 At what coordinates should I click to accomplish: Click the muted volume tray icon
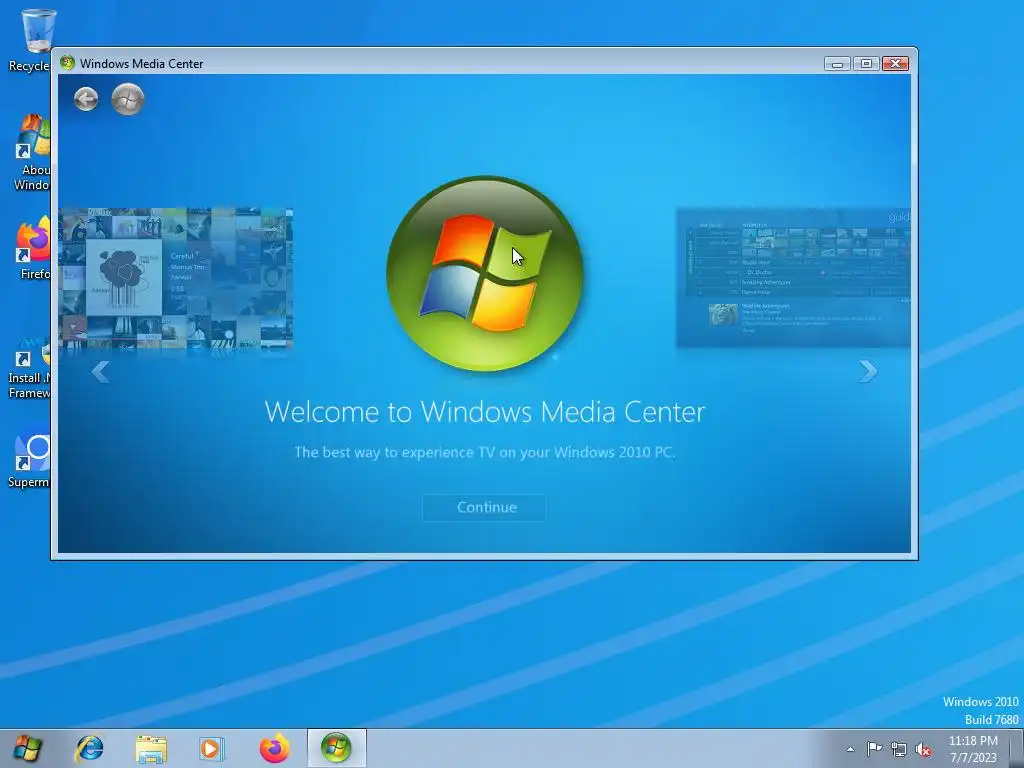click(x=923, y=749)
